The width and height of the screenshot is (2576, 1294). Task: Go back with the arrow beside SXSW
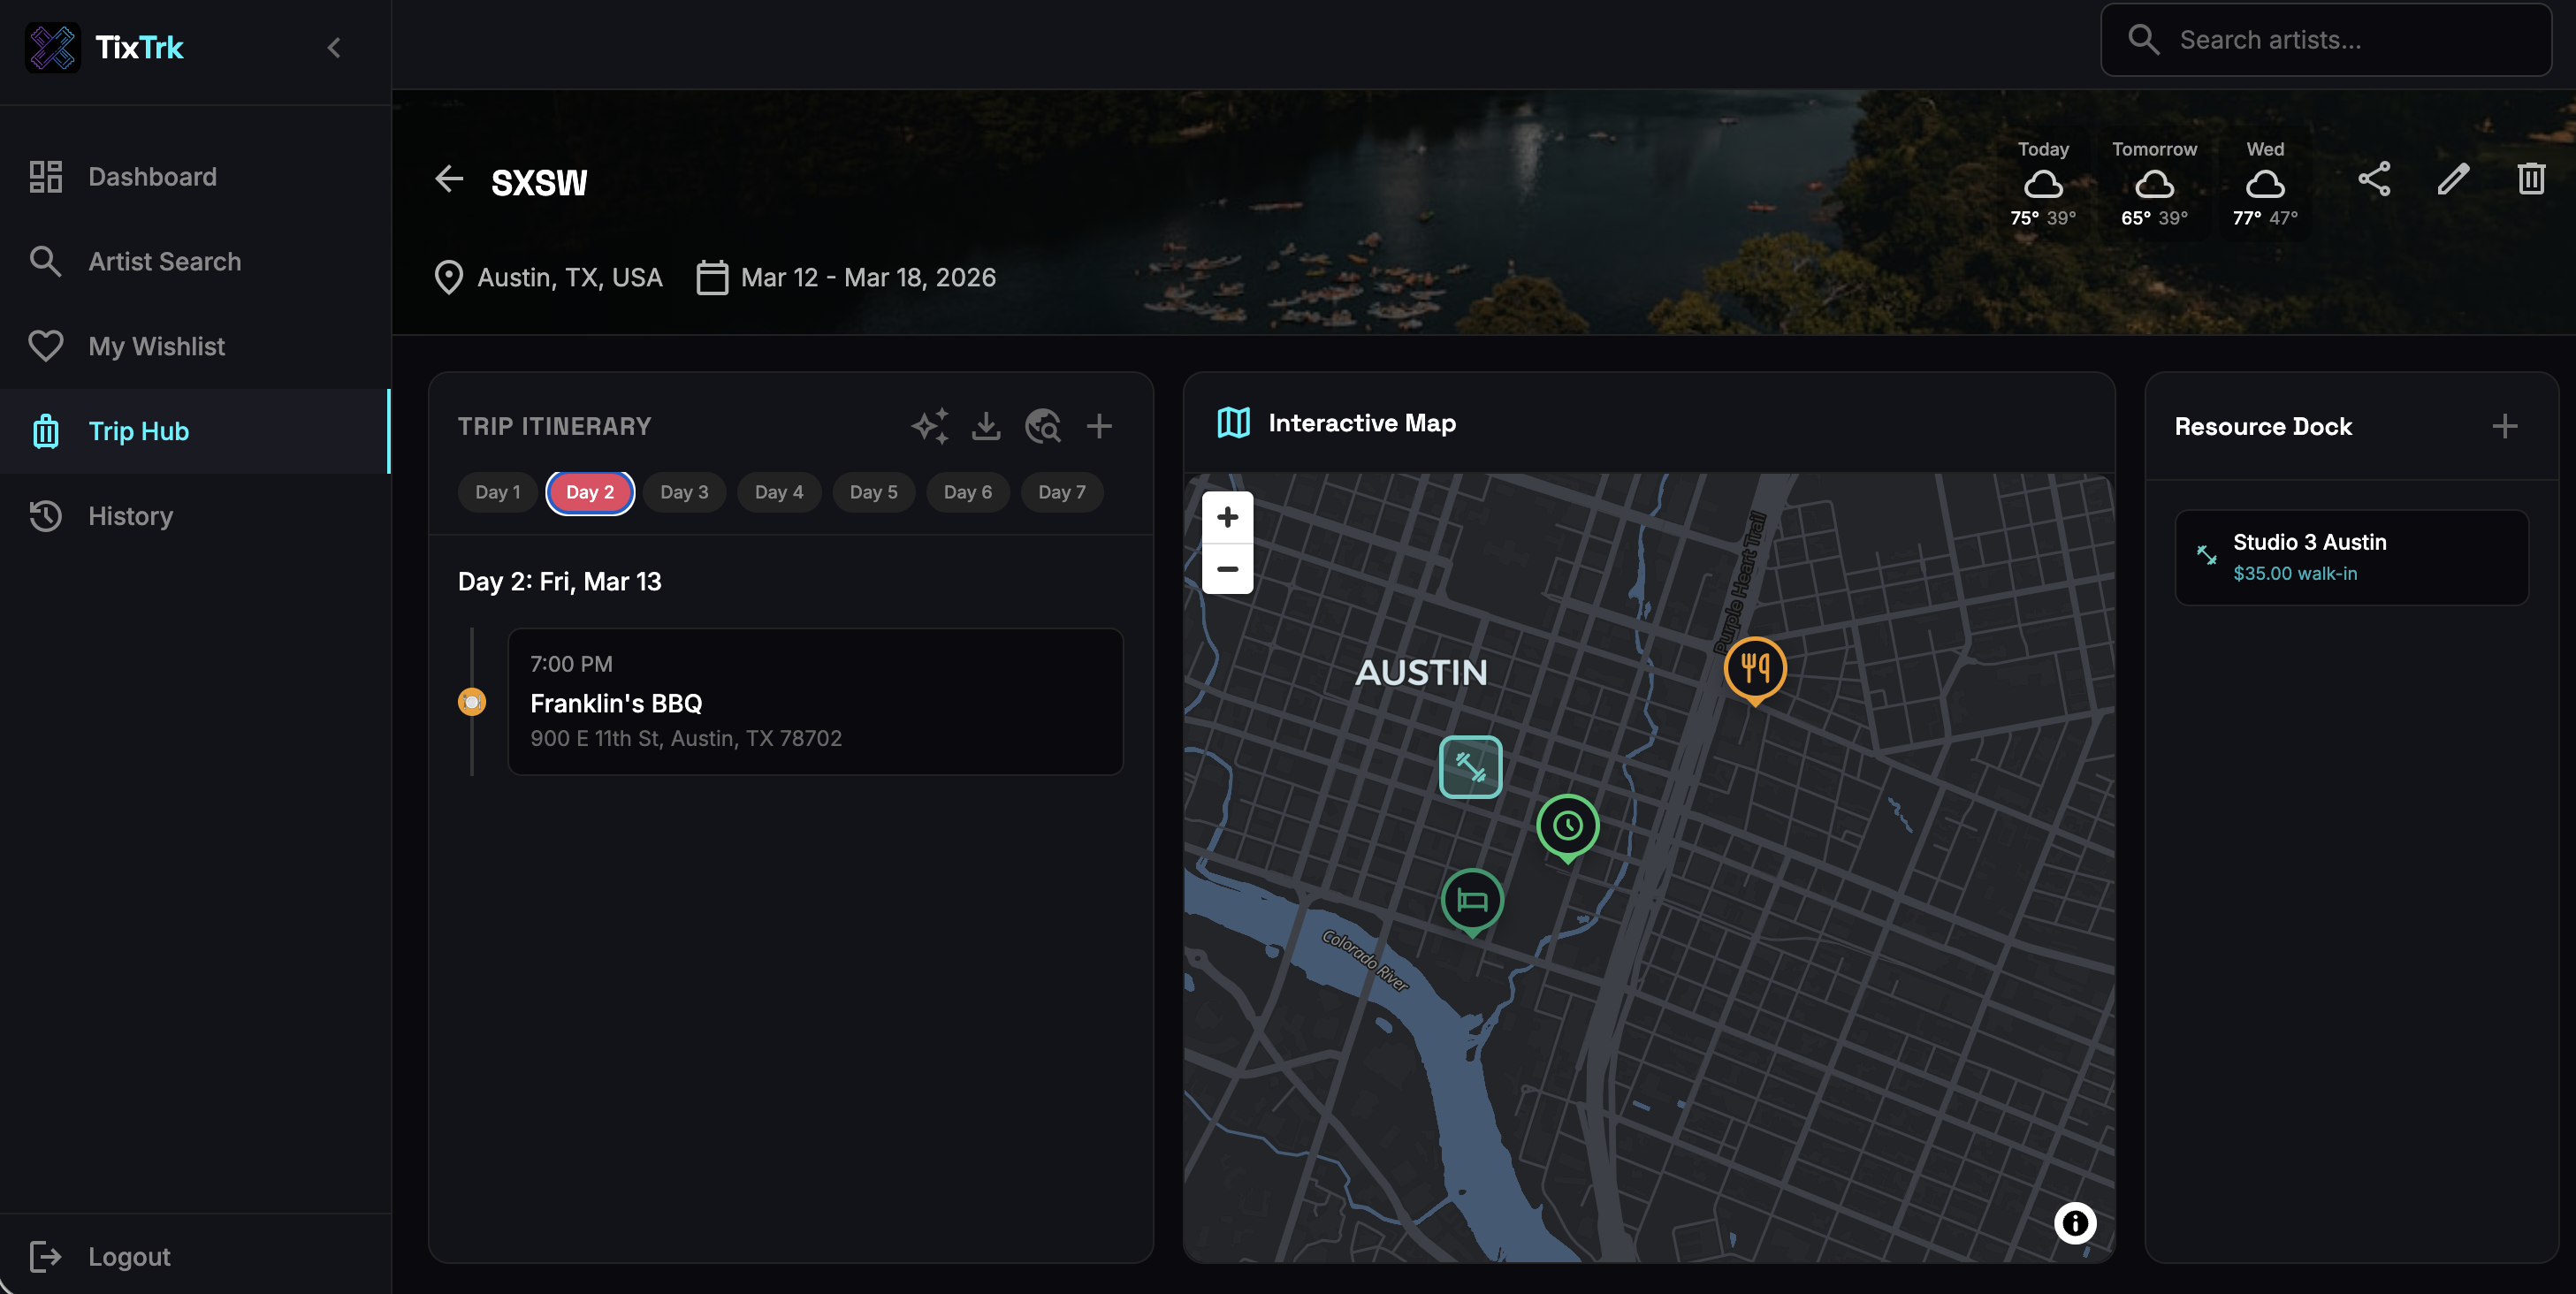coord(449,180)
